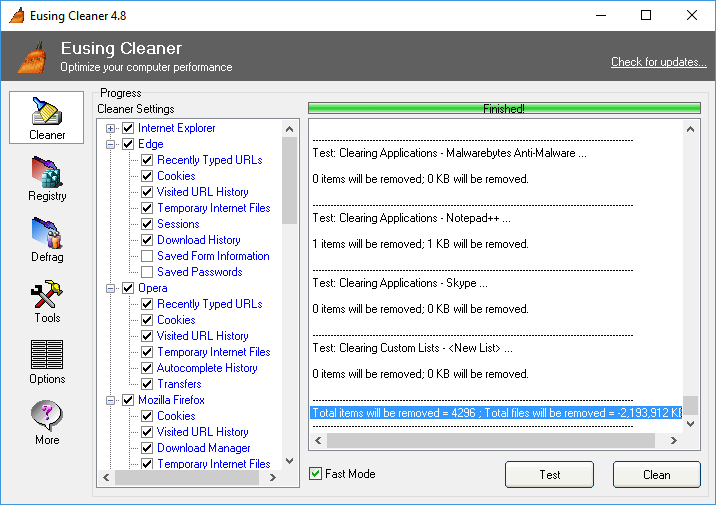Select Edge Temporary Internet Files item
Viewport: 716px width, 505px height.
[214, 208]
